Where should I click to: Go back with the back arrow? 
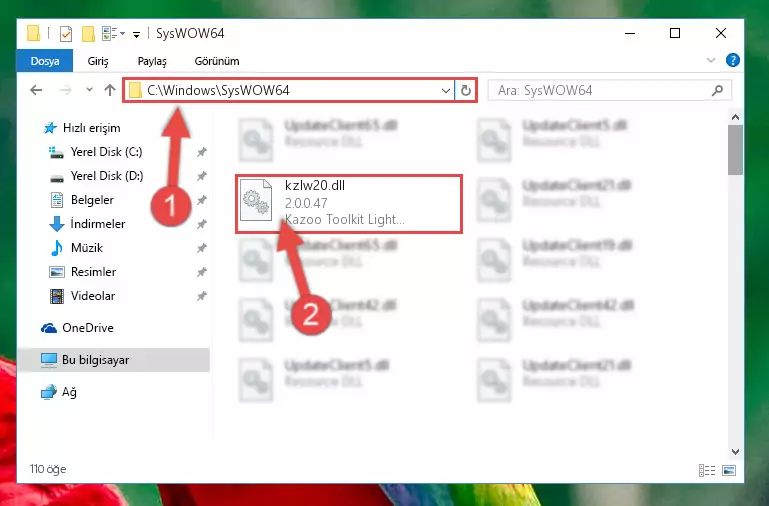[x=36, y=90]
